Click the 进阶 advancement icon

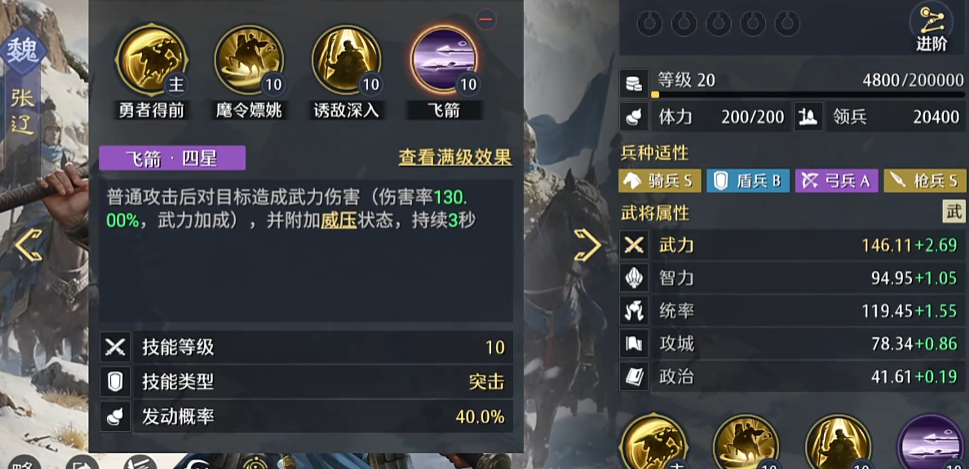point(931,27)
